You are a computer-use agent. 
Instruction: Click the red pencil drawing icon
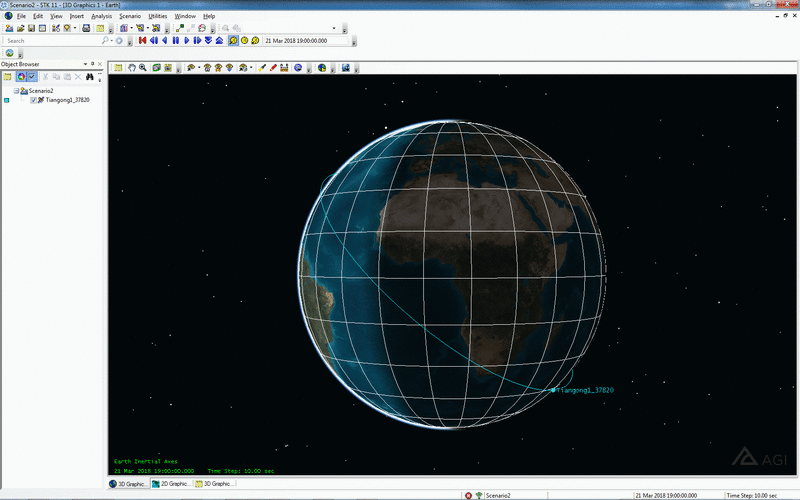pos(273,67)
